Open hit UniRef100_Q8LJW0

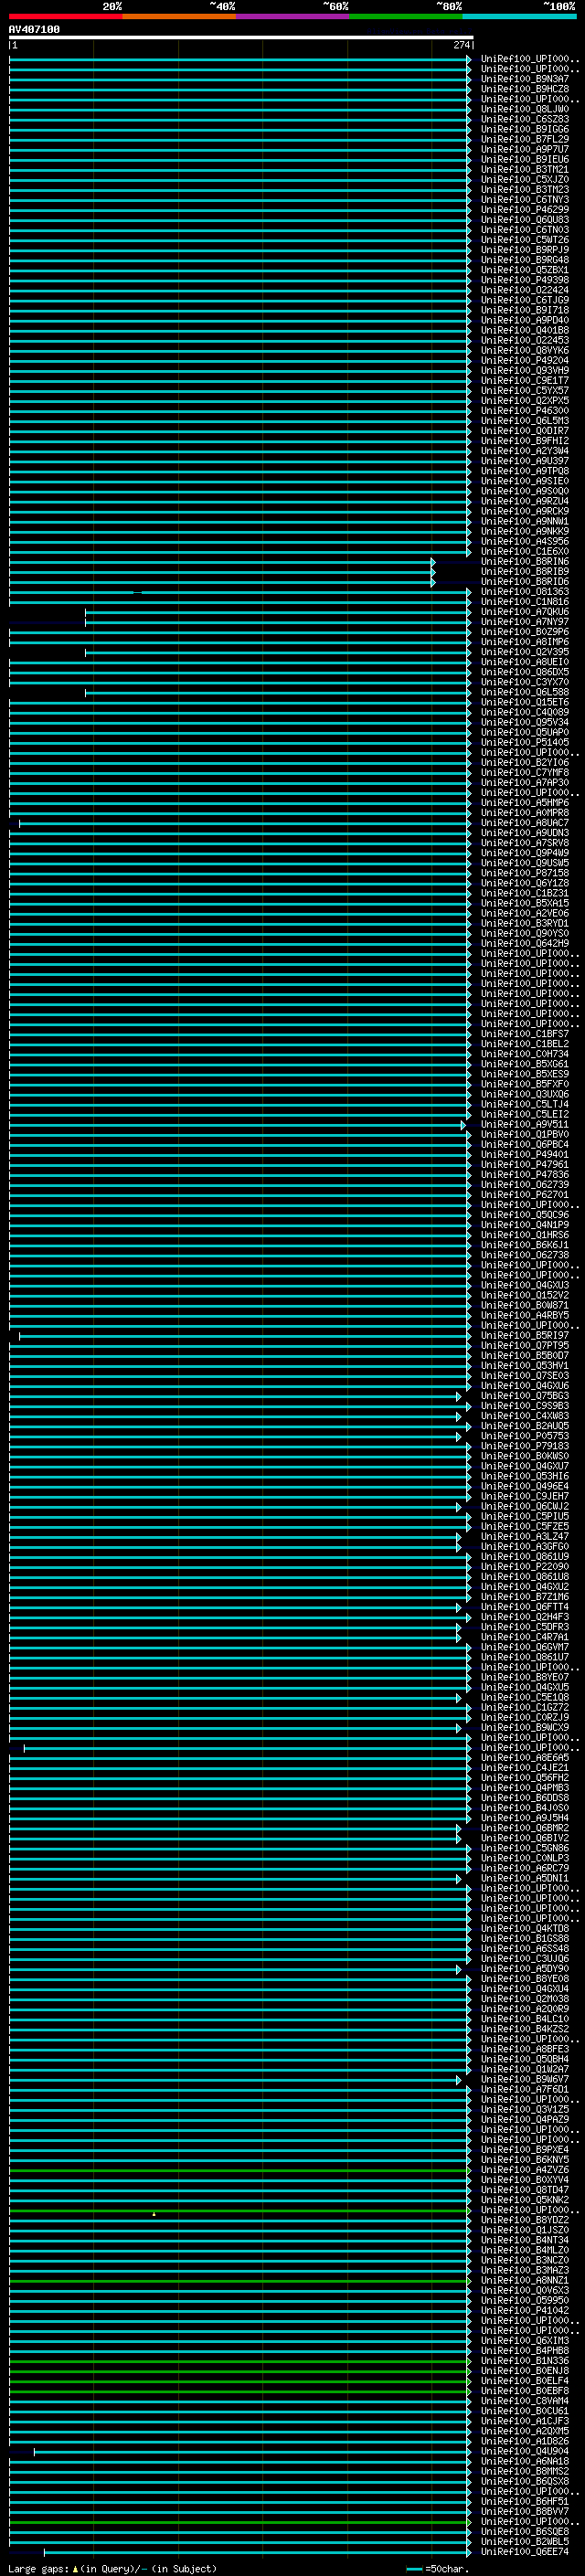(525, 109)
